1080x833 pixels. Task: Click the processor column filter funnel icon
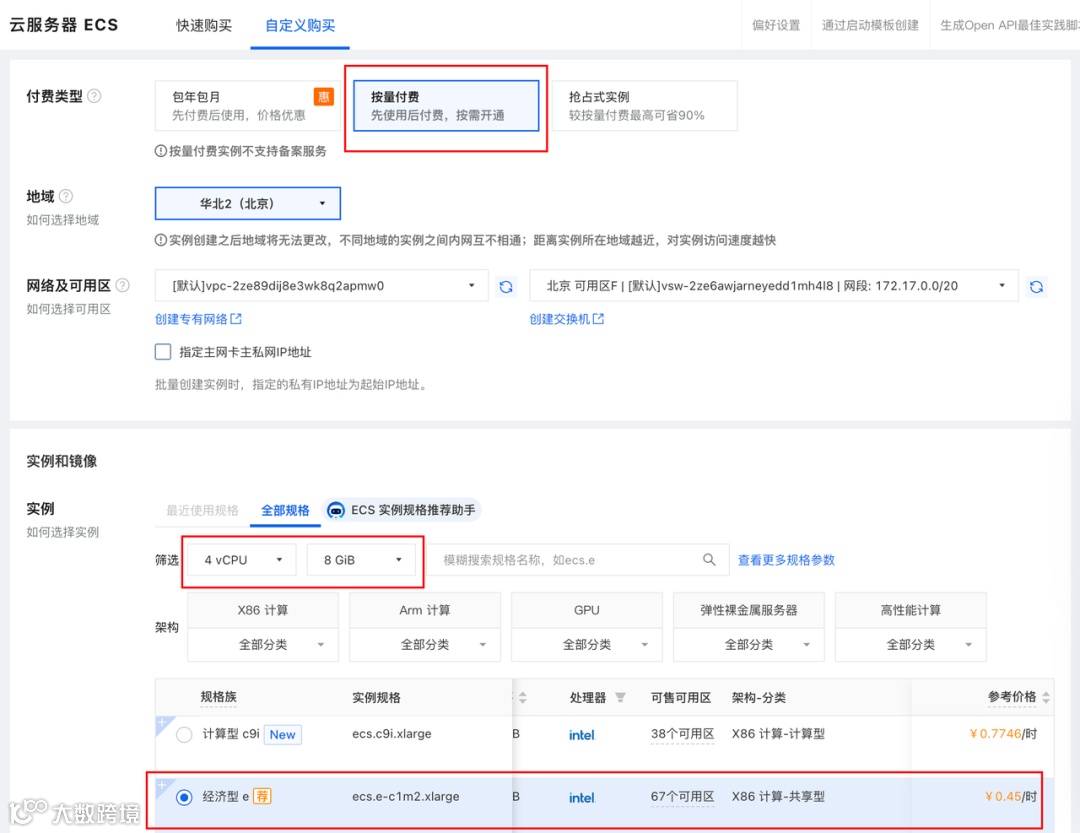pos(621,697)
